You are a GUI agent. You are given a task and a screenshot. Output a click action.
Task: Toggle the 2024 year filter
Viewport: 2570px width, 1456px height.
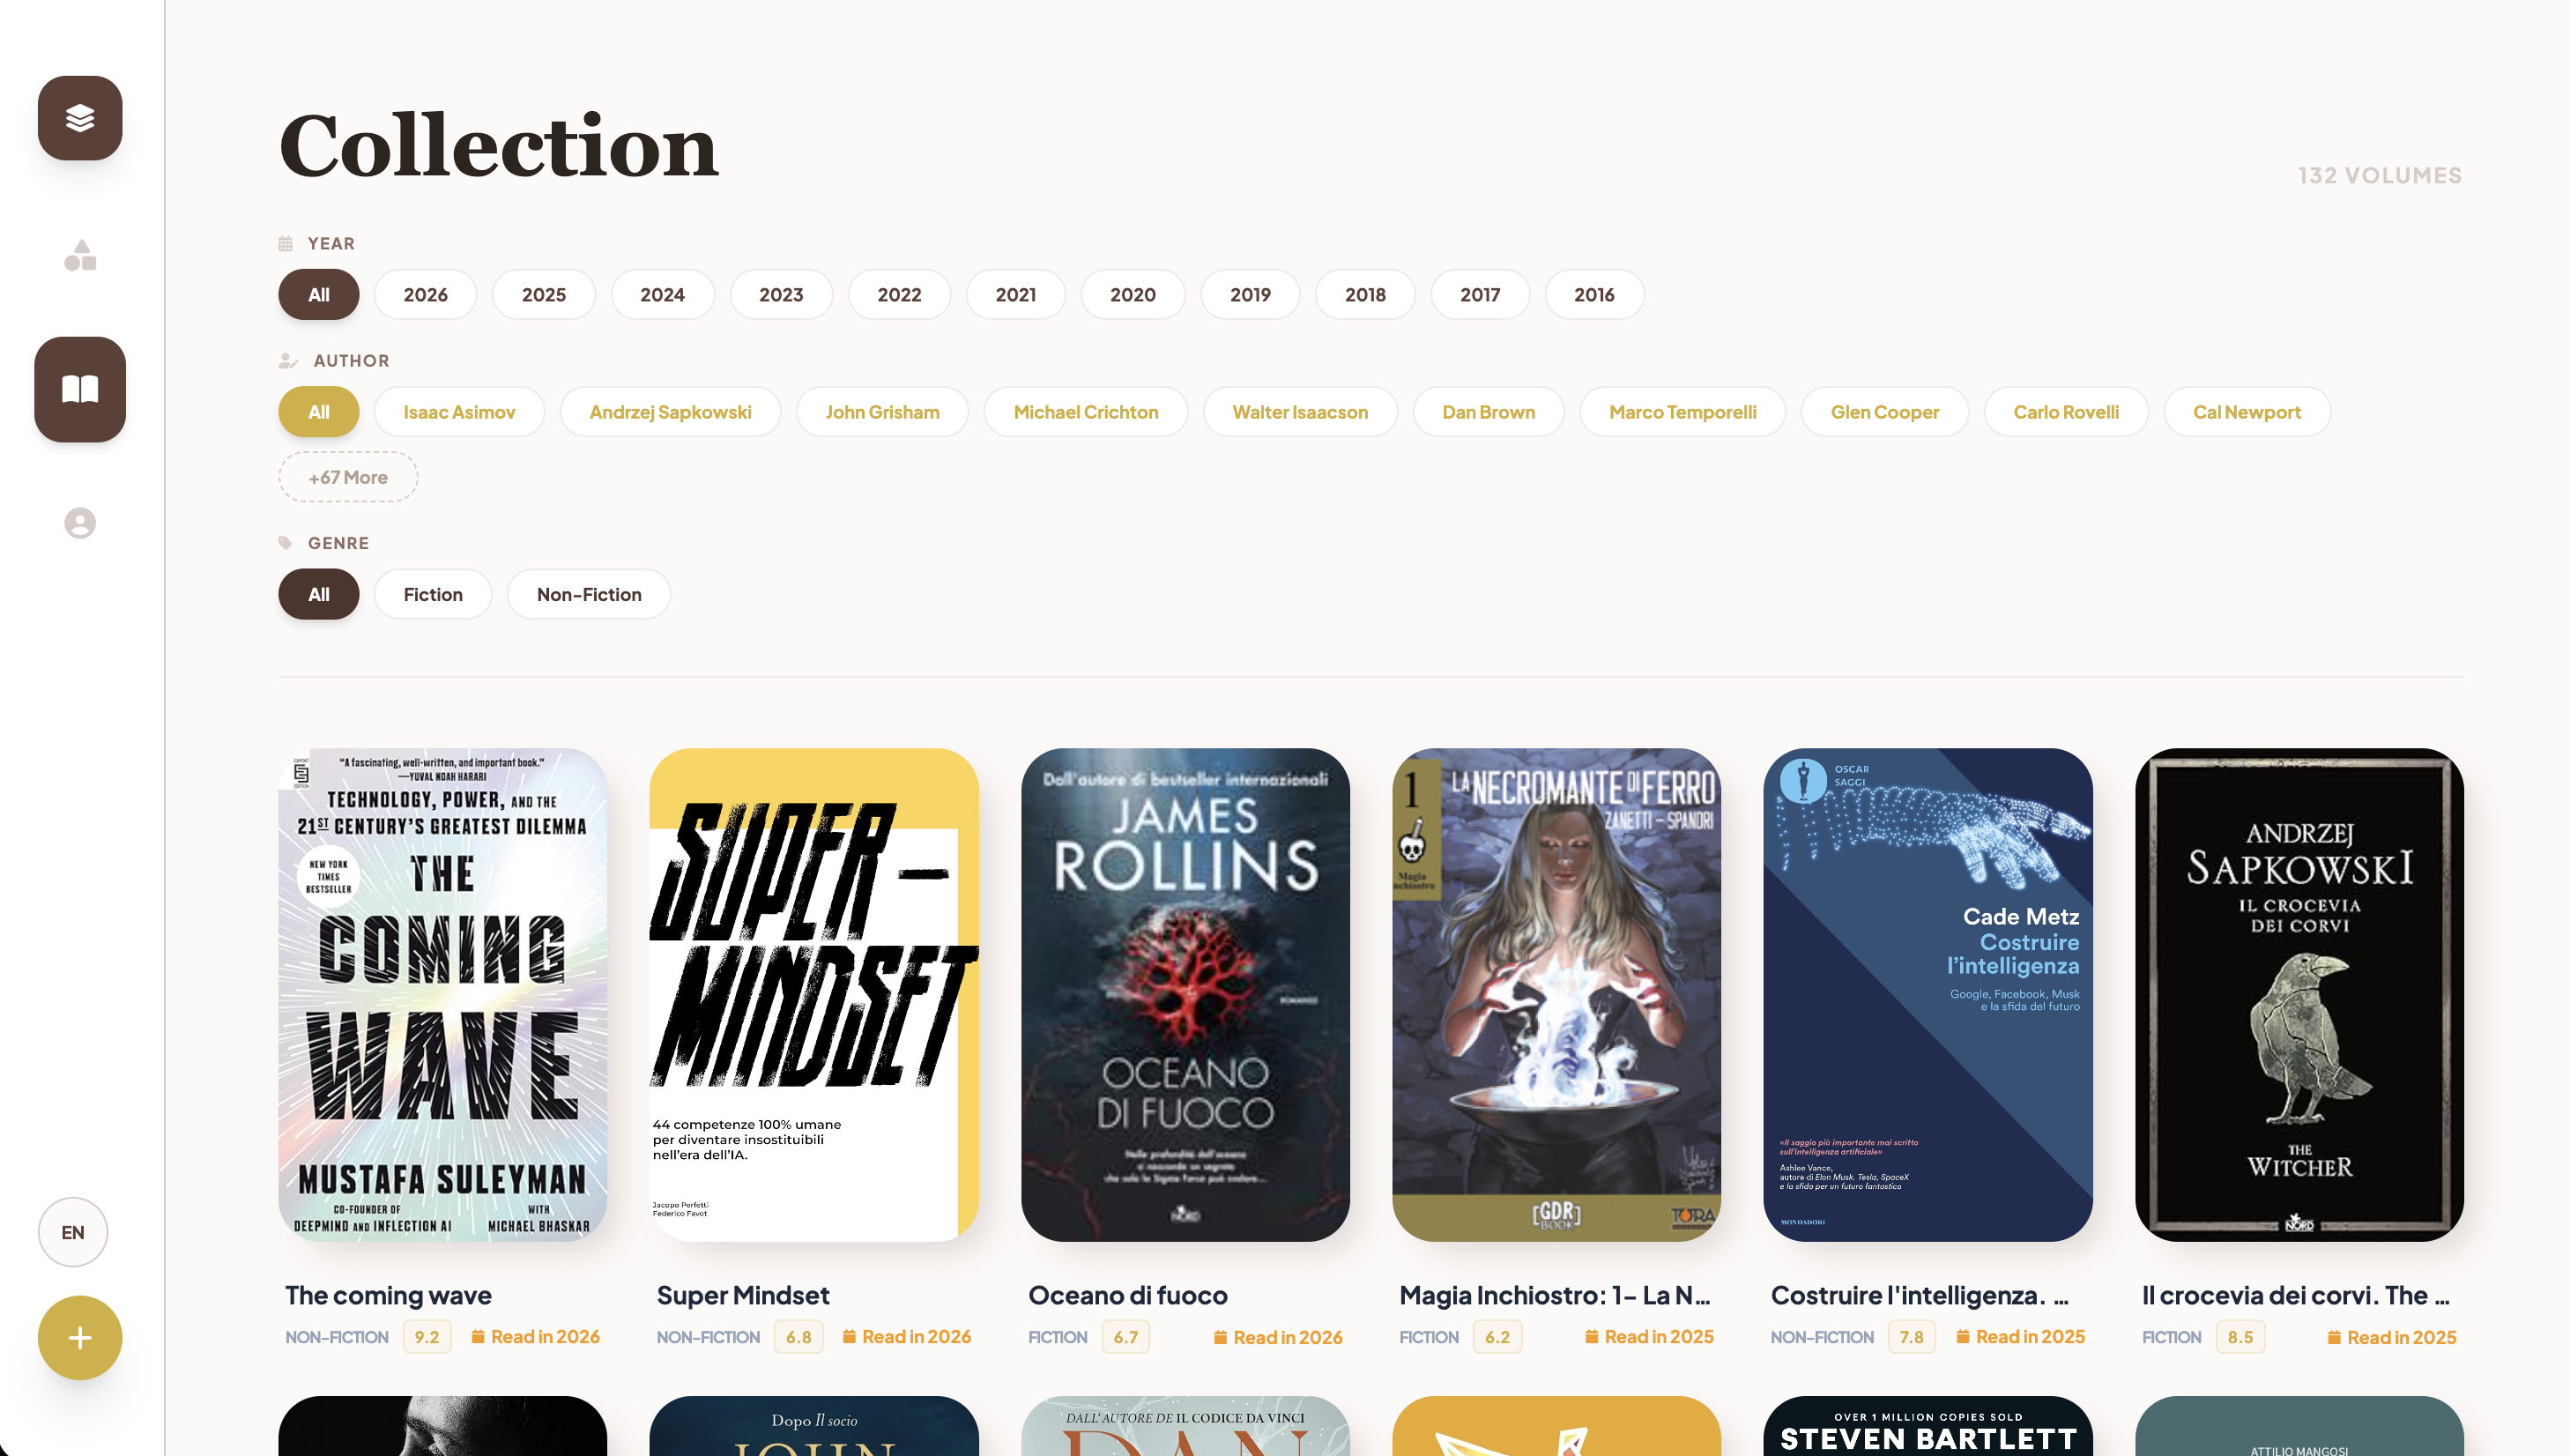tap(662, 295)
